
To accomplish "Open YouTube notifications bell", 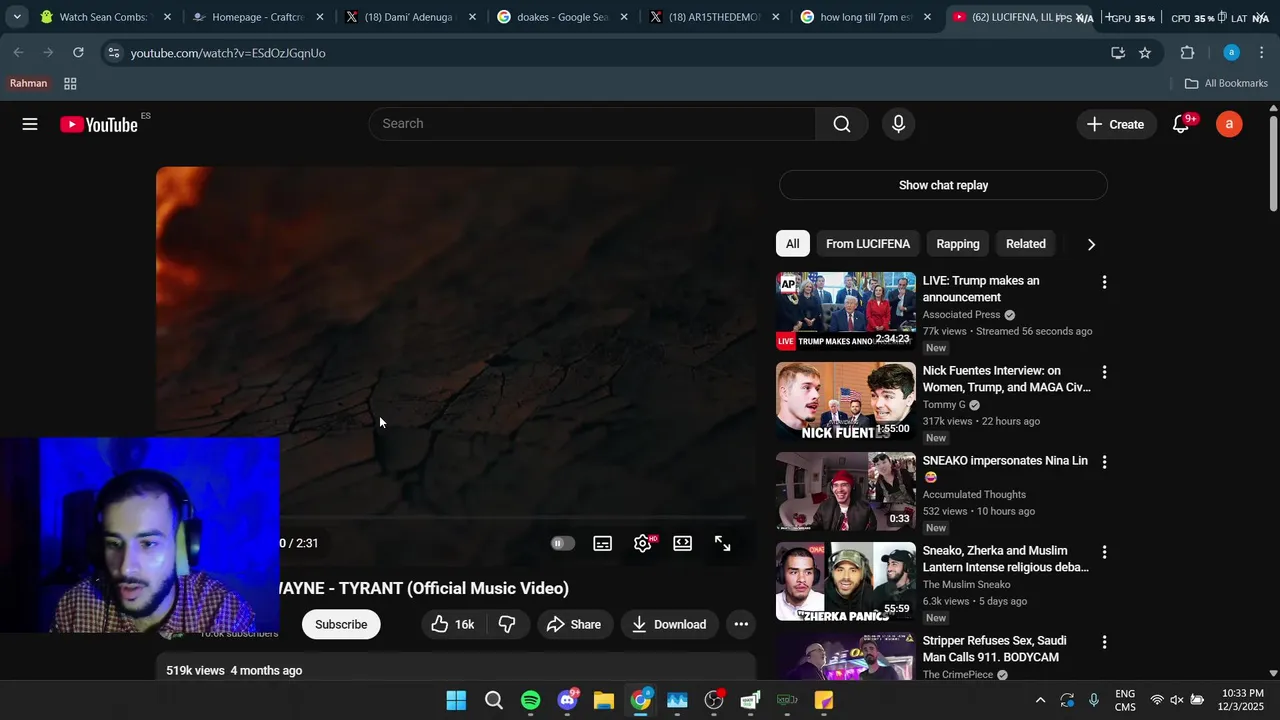I will [x=1182, y=124].
